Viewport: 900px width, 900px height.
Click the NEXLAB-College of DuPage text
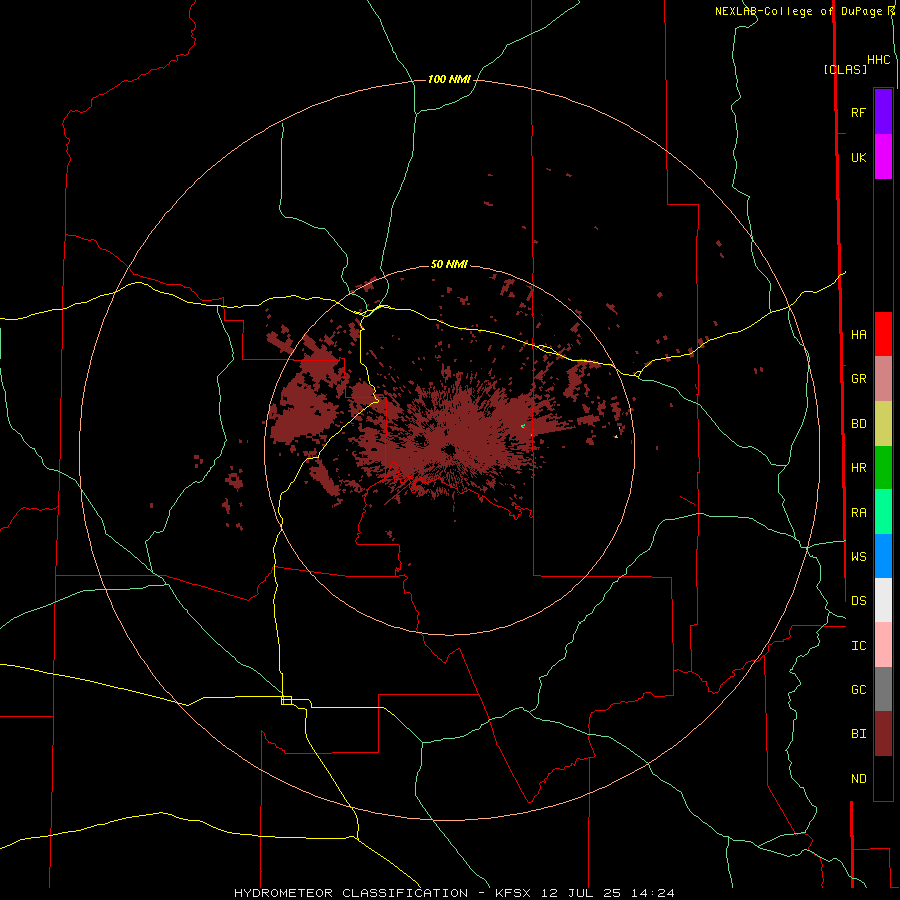point(798,11)
